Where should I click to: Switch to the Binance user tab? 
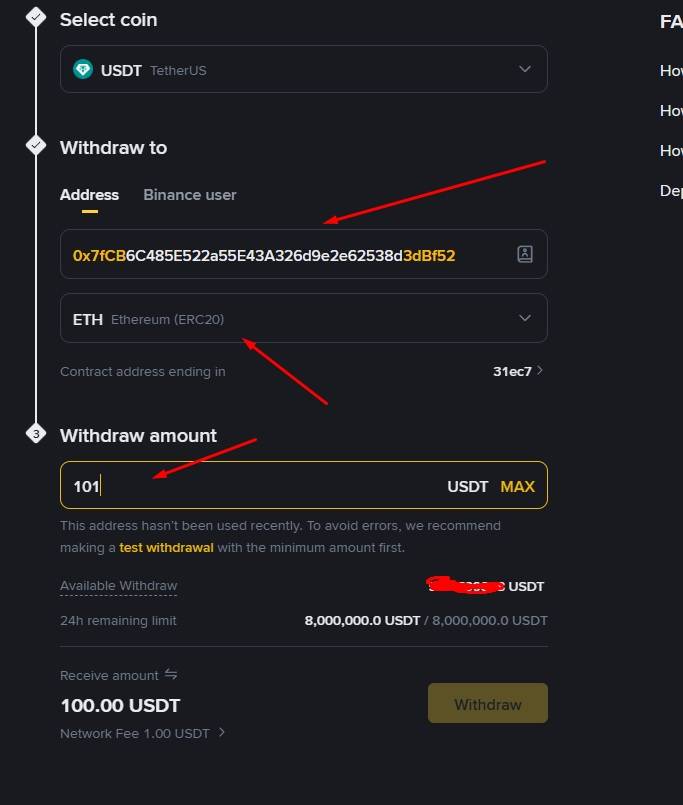point(190,195)
